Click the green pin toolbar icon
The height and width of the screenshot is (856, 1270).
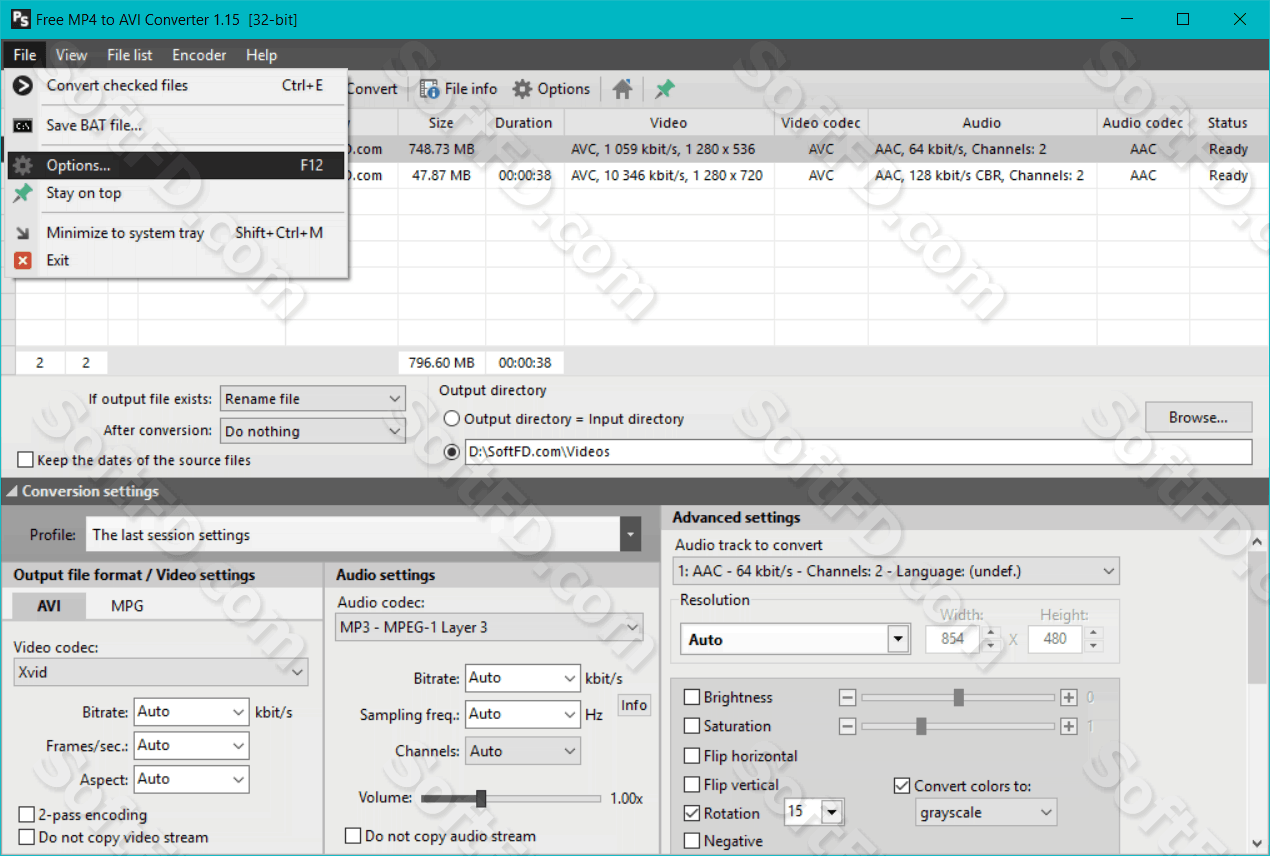click(664, 89)
